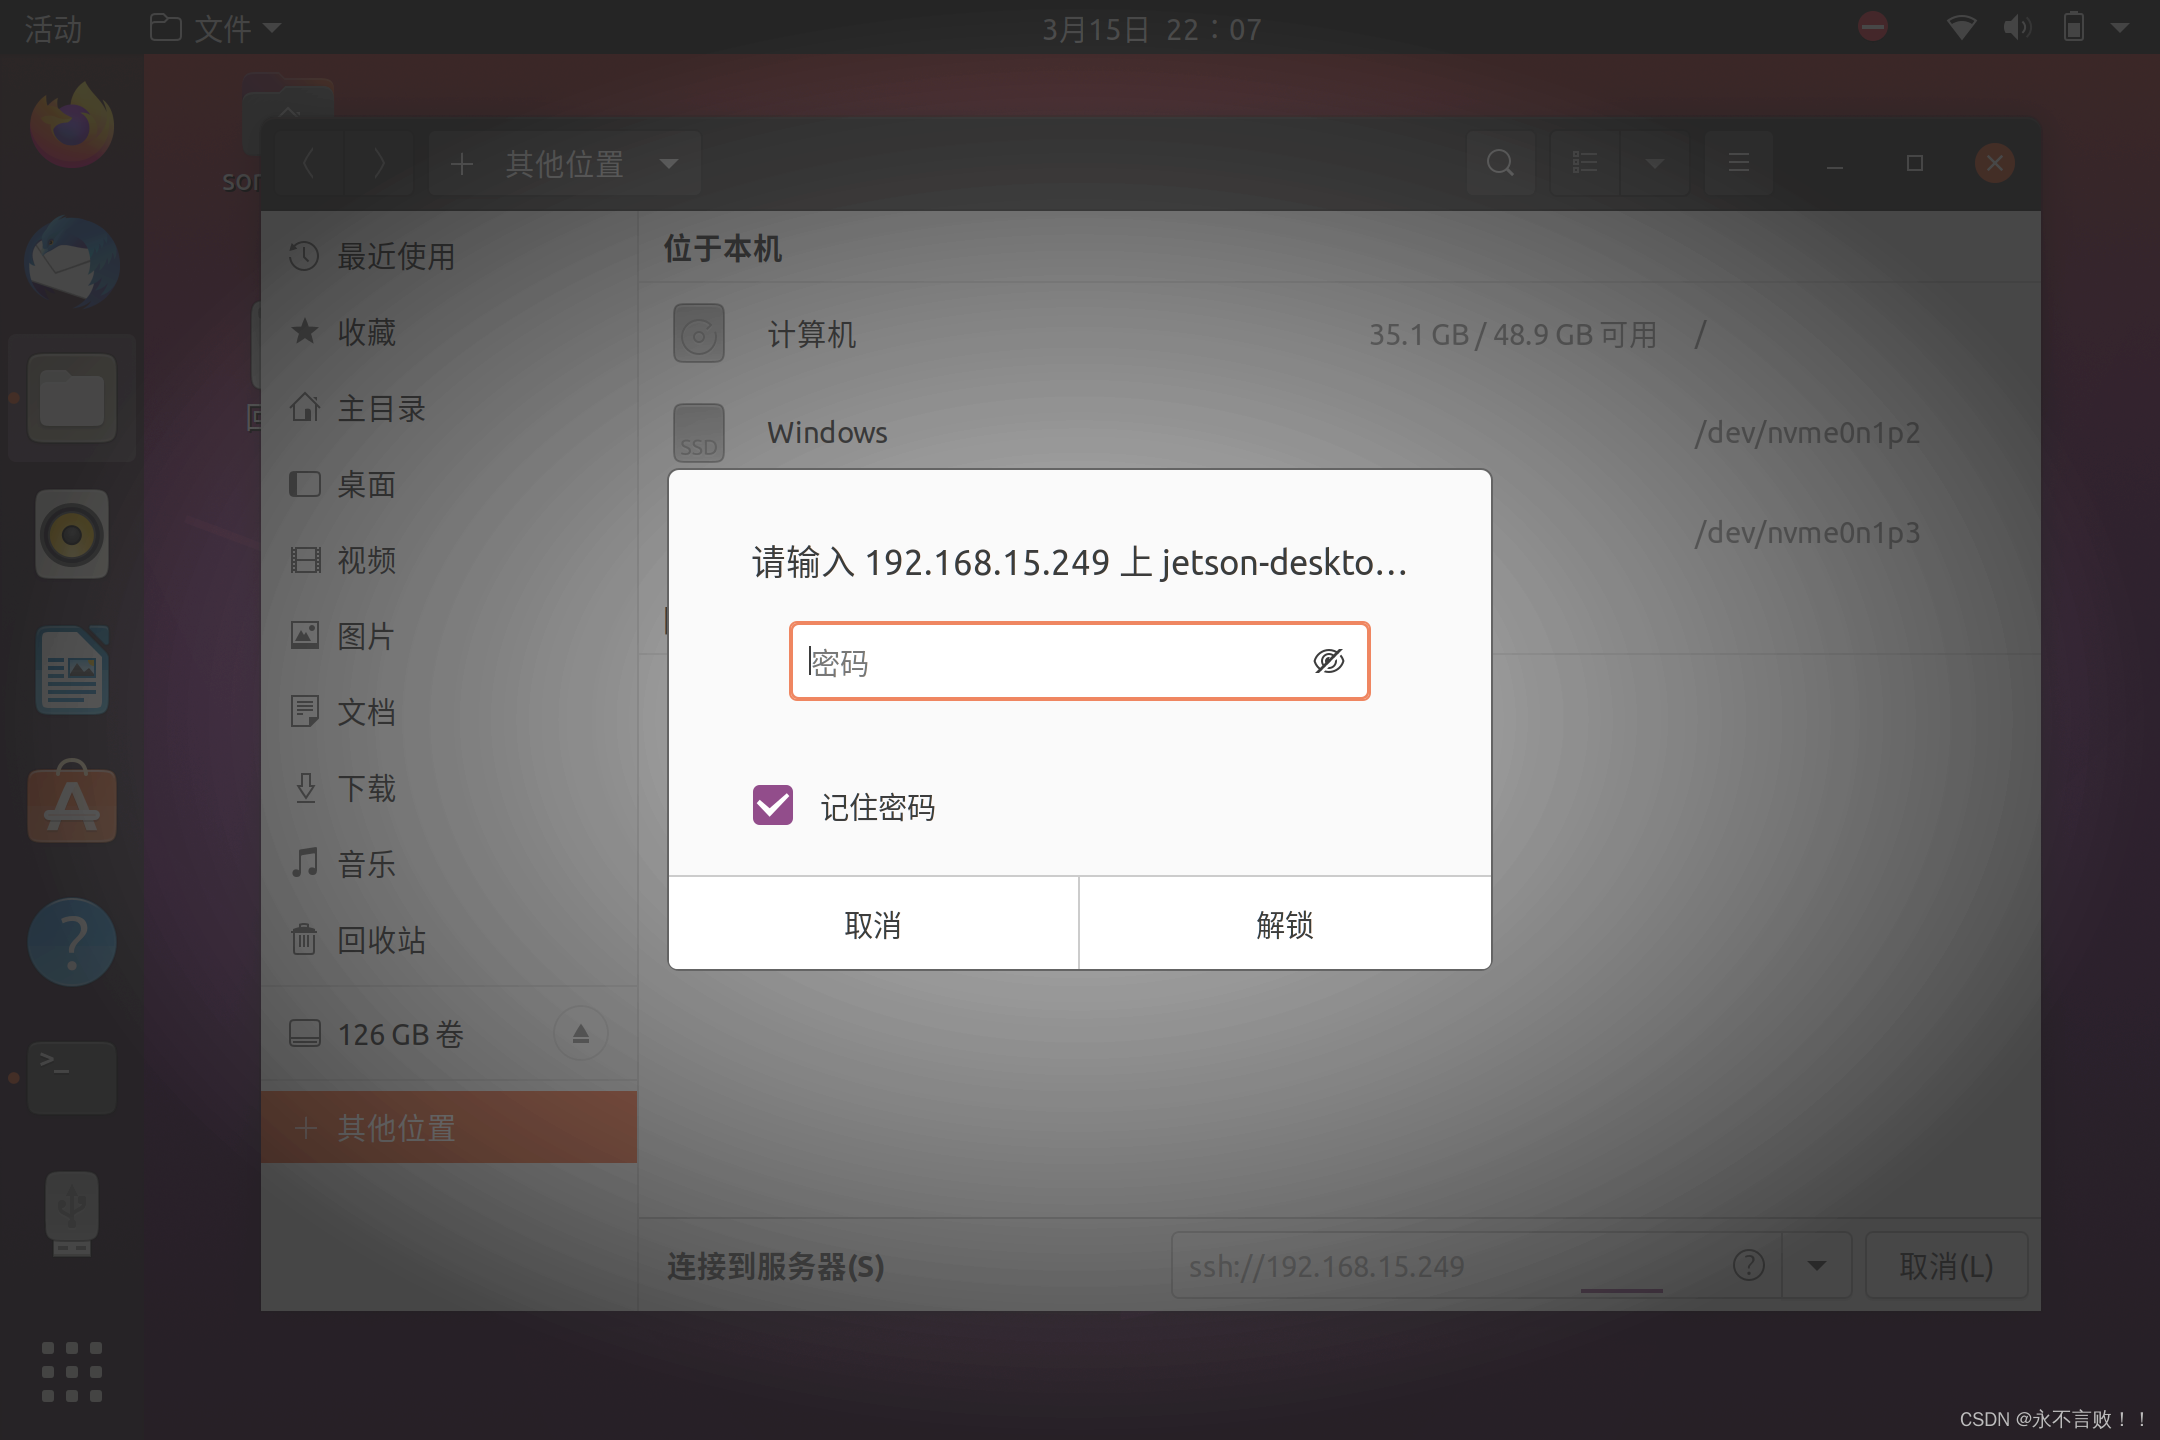The width and height of the screenshot is (2160, 1440).
Task: Open view options dropdown arrow in Files
Action: 1655,163
